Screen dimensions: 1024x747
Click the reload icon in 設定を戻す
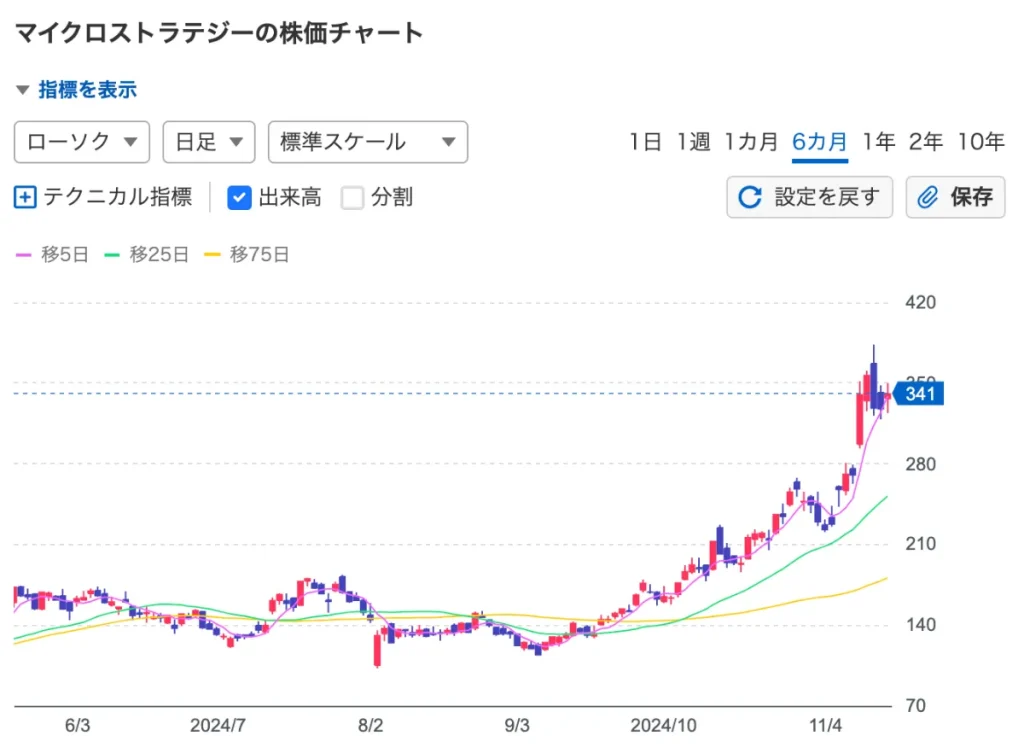click(x=750, y=197)
